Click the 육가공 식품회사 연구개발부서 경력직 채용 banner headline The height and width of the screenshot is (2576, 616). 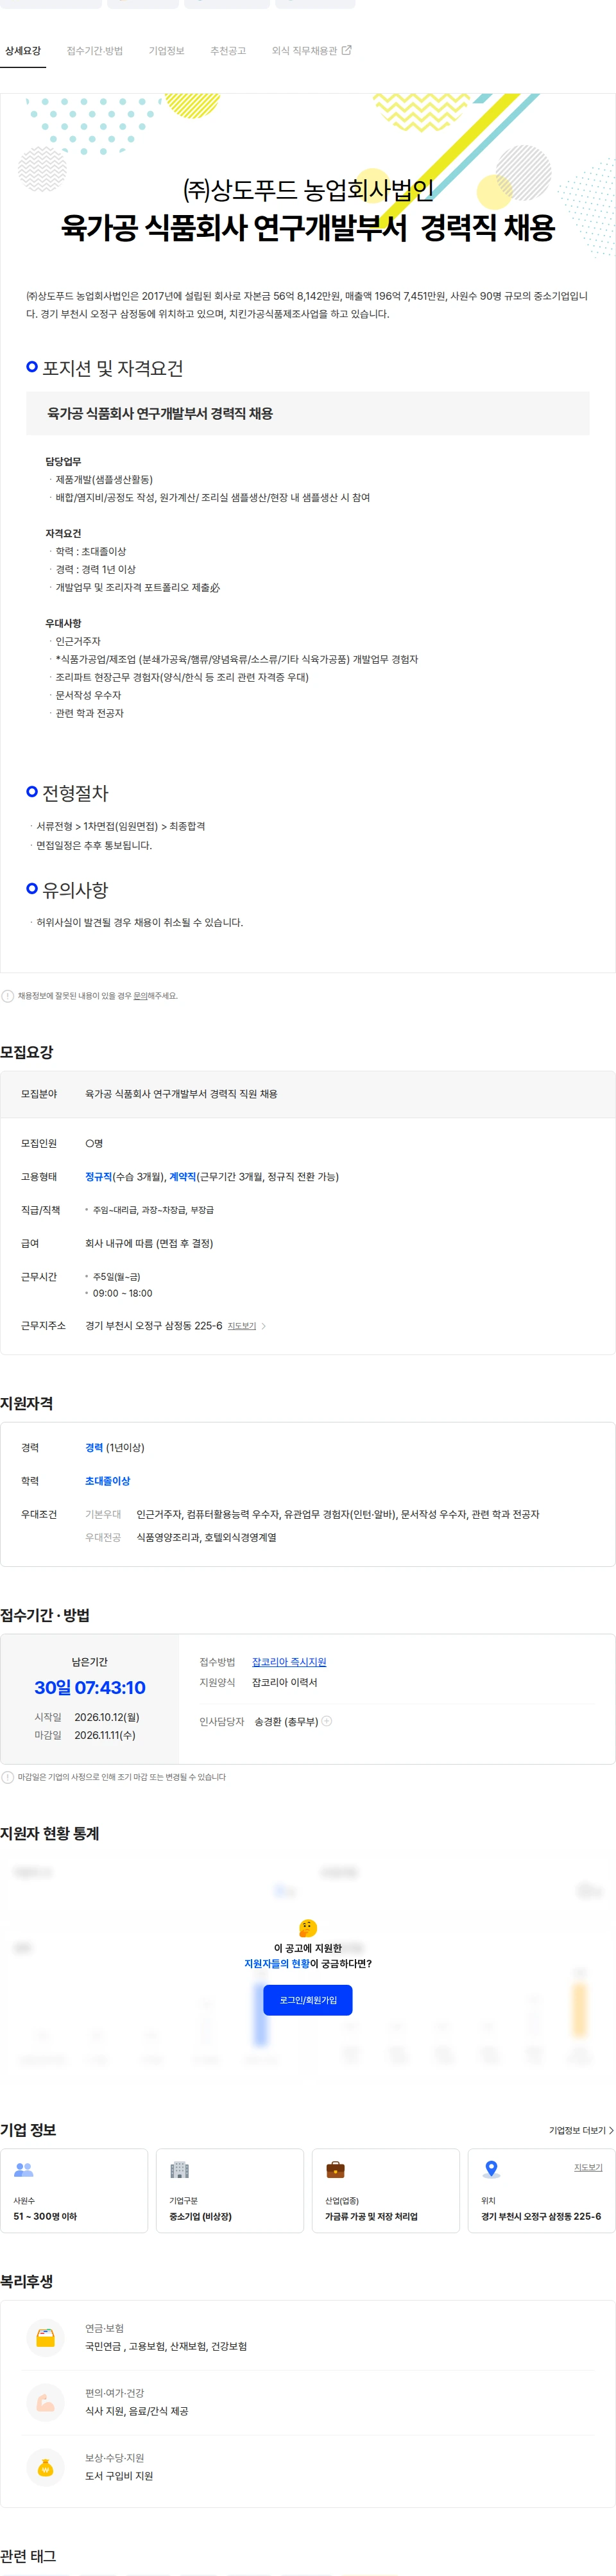point(308,228)
